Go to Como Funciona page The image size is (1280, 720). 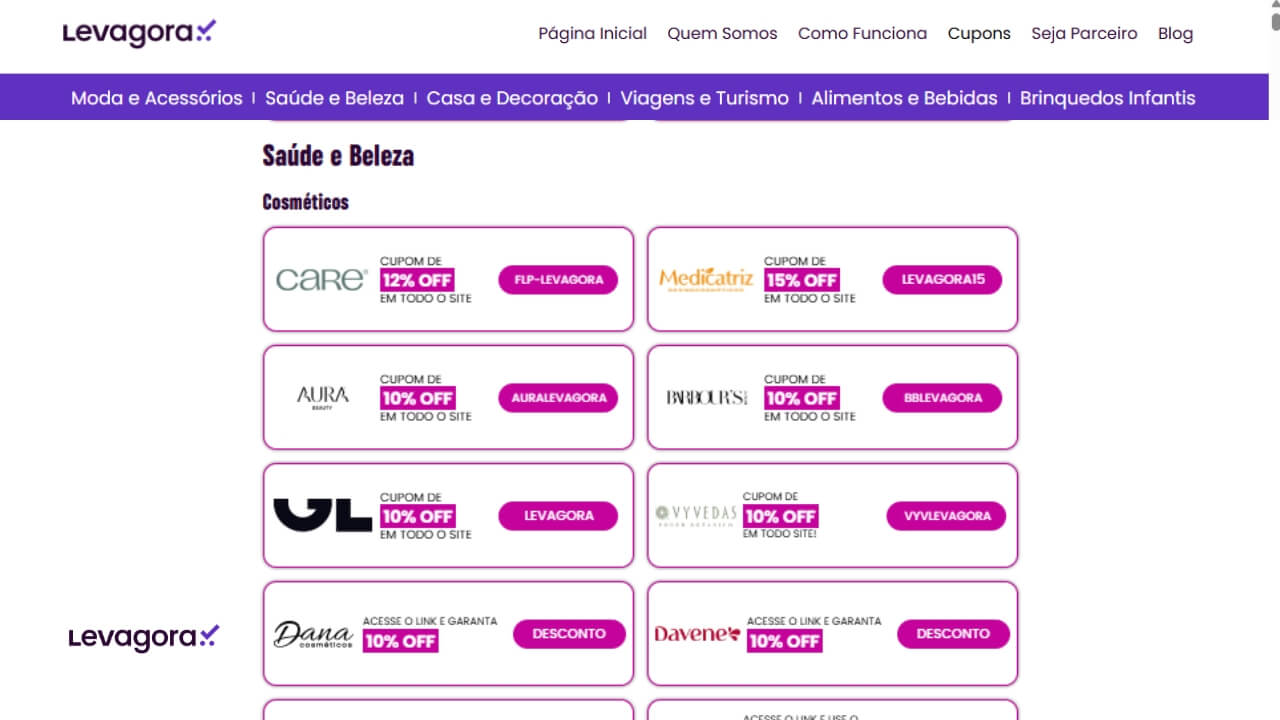pyautogui.click(x=862, y=33)
